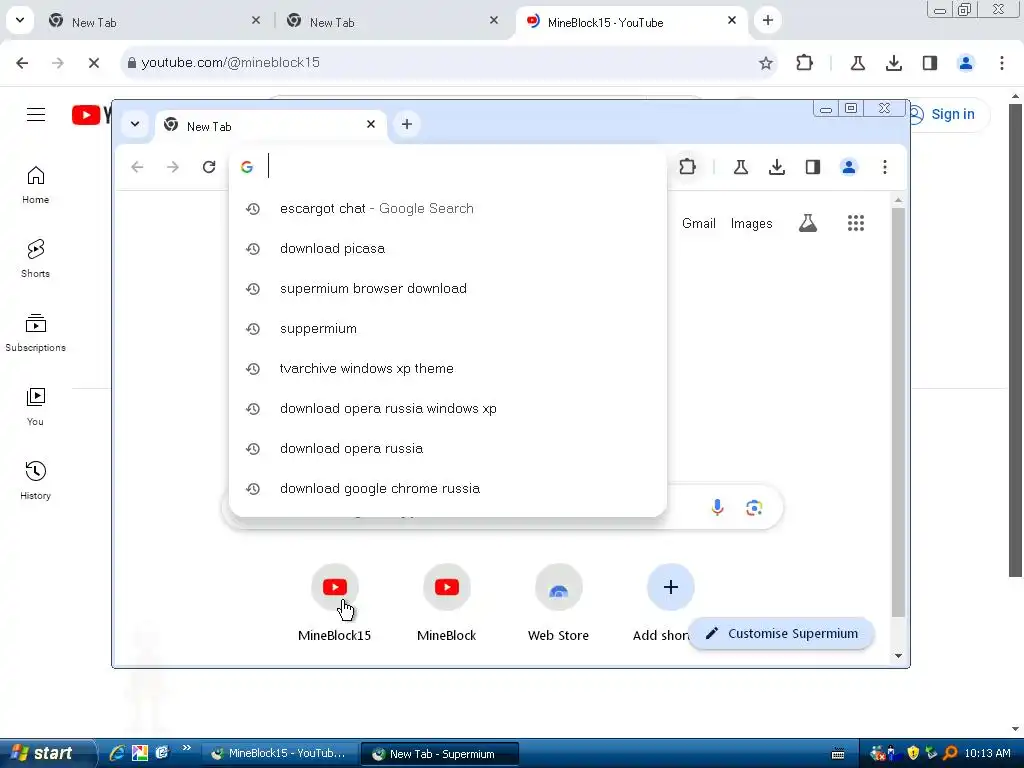Open Downloads in back window toolbar

(x=893, y=63)
